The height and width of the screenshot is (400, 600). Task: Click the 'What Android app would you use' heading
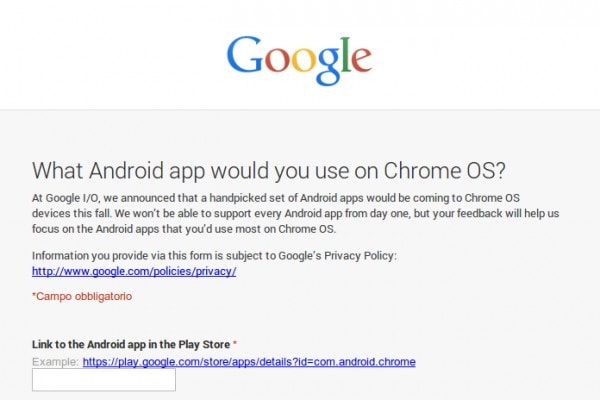[269, 171]
